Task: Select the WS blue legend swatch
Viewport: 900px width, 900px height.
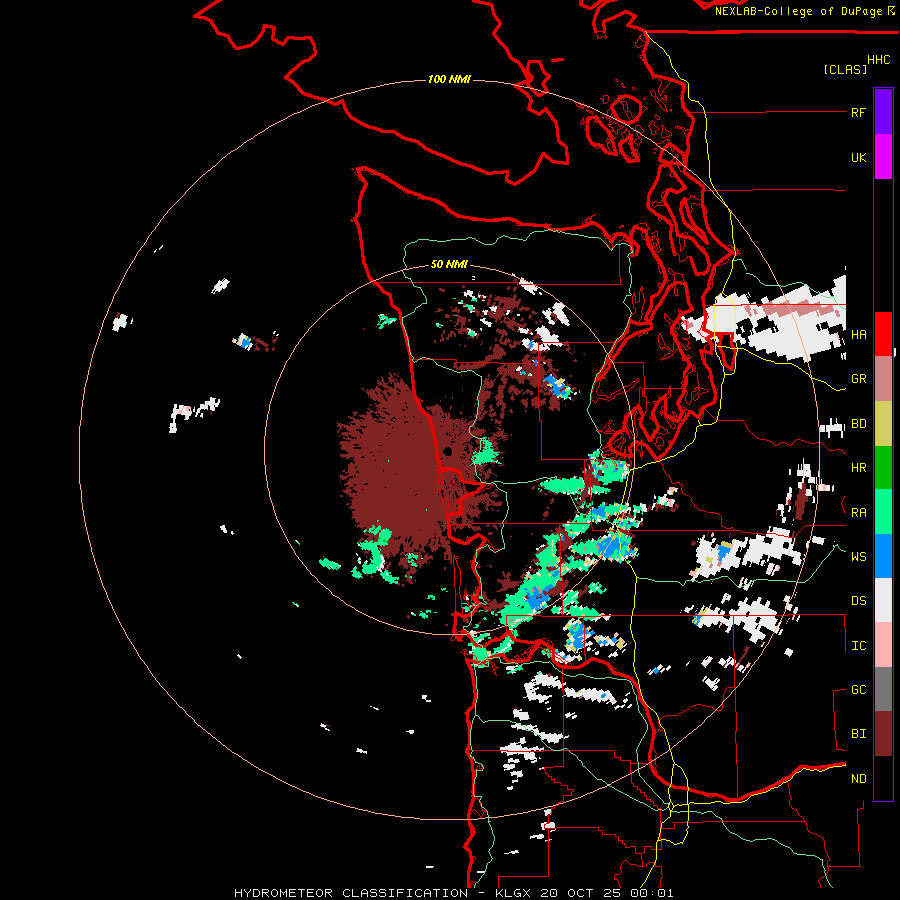Action: [883, 556]
